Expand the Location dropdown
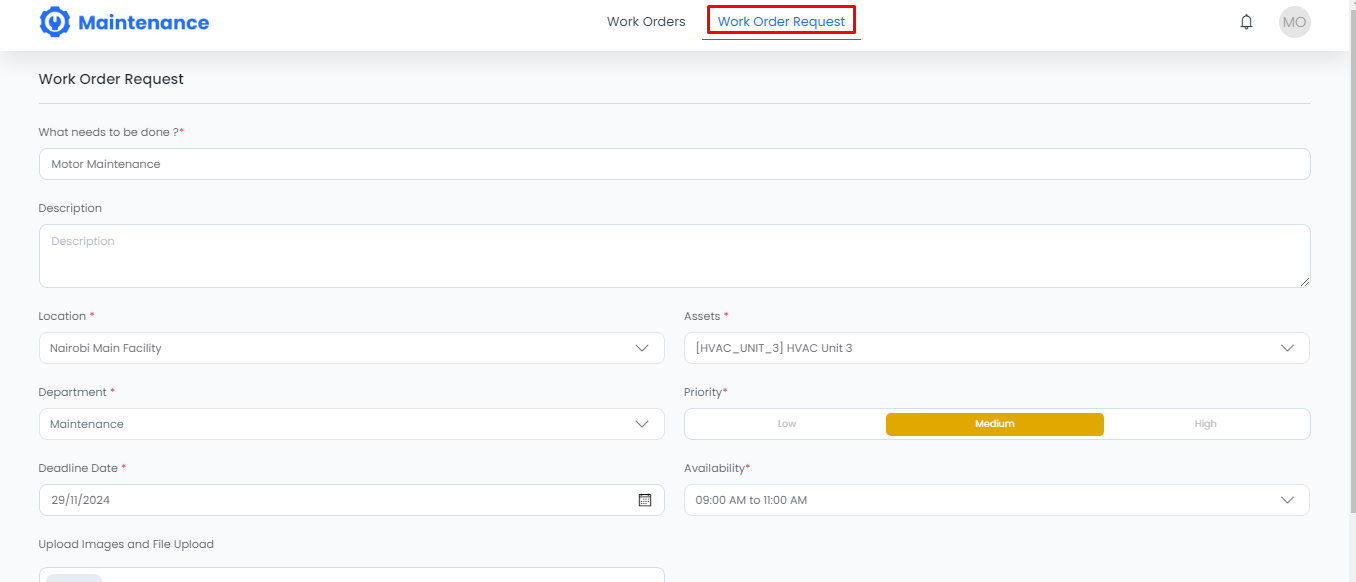Screen dimensions: 1356x582 click(351, 348)
